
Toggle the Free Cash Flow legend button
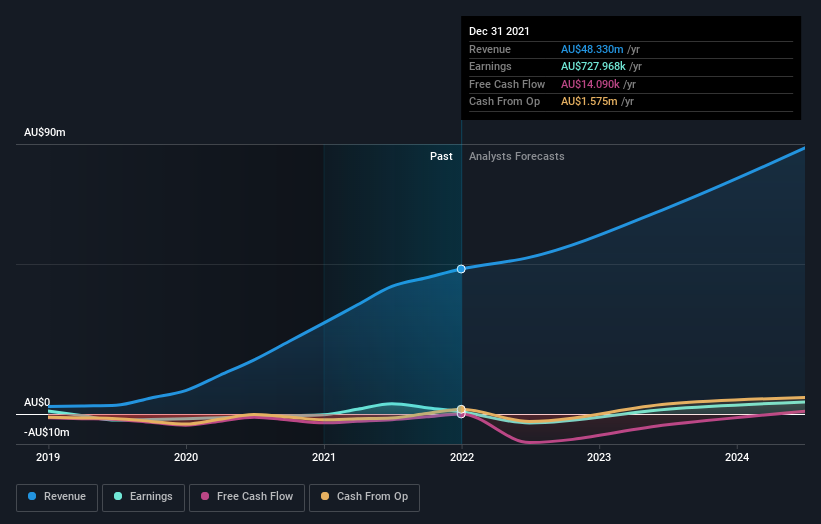click(x=247, y=497)
